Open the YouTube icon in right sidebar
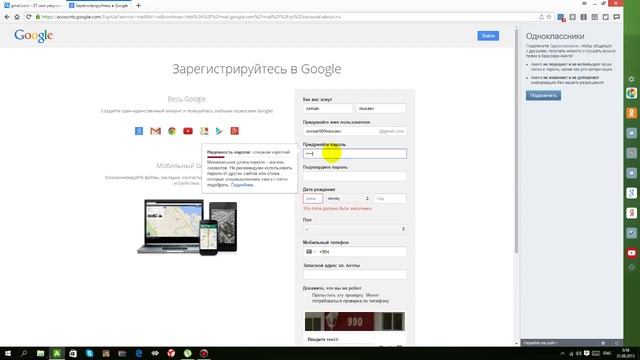The height and width of the screenshot is (360, 640). 631,253
